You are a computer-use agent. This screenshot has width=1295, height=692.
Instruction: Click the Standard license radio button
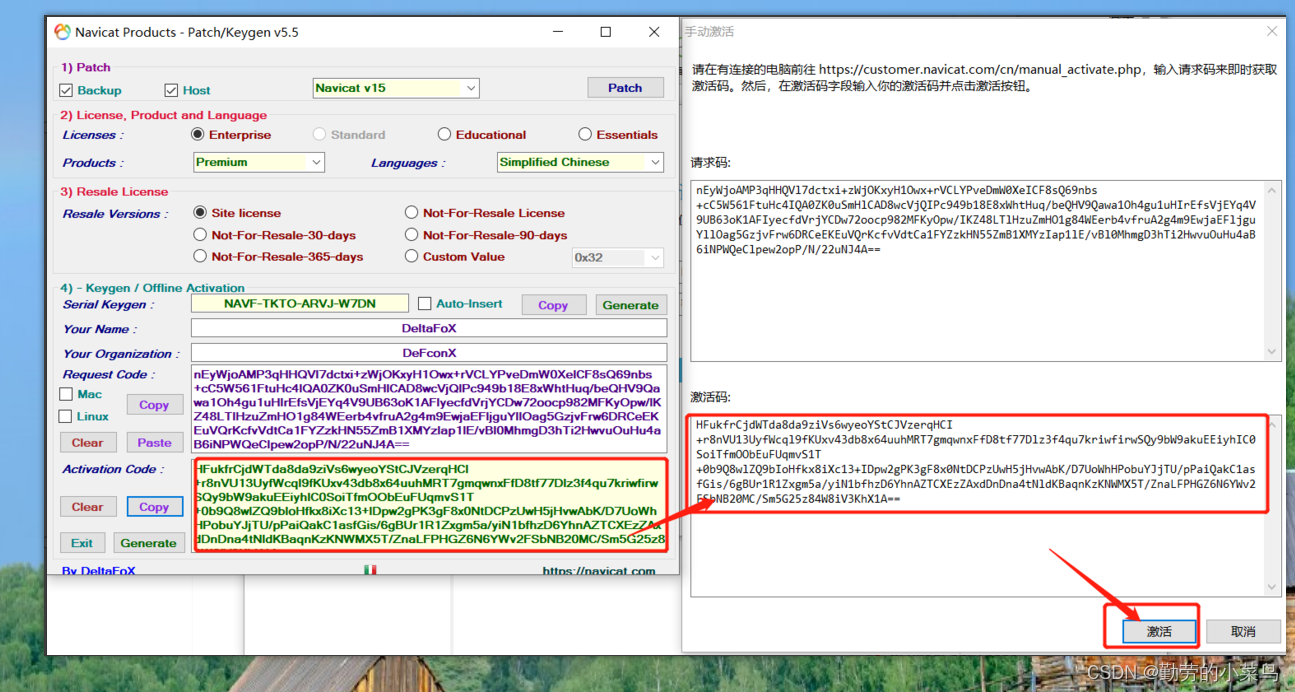(x=320, y=134)
